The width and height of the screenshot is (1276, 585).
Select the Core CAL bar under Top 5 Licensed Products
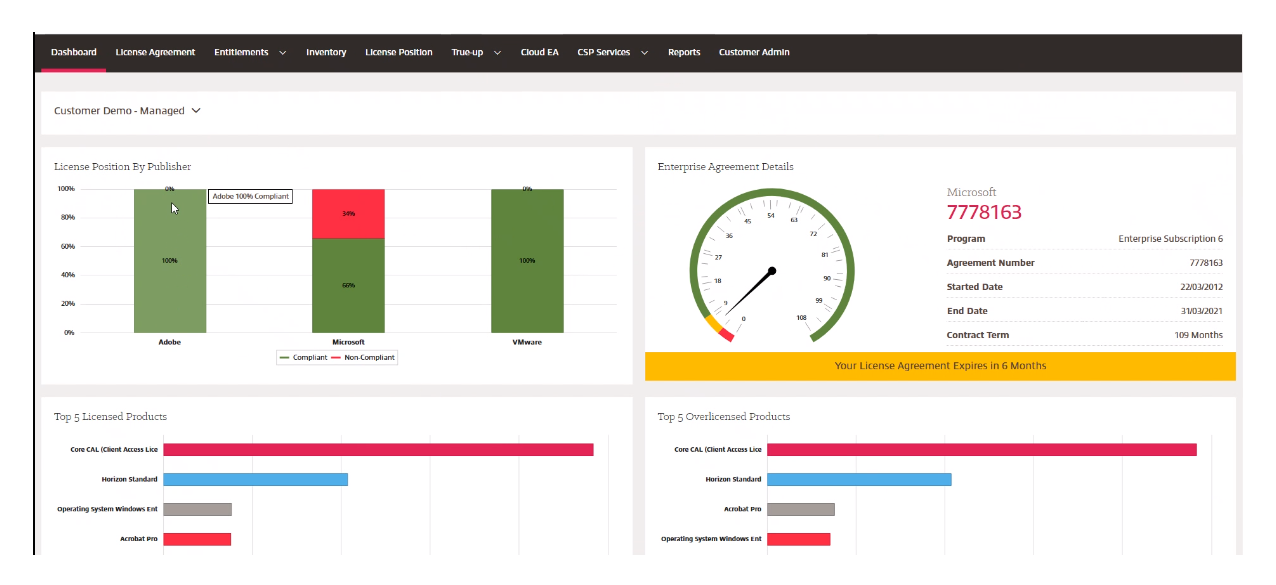click(378, 450)
